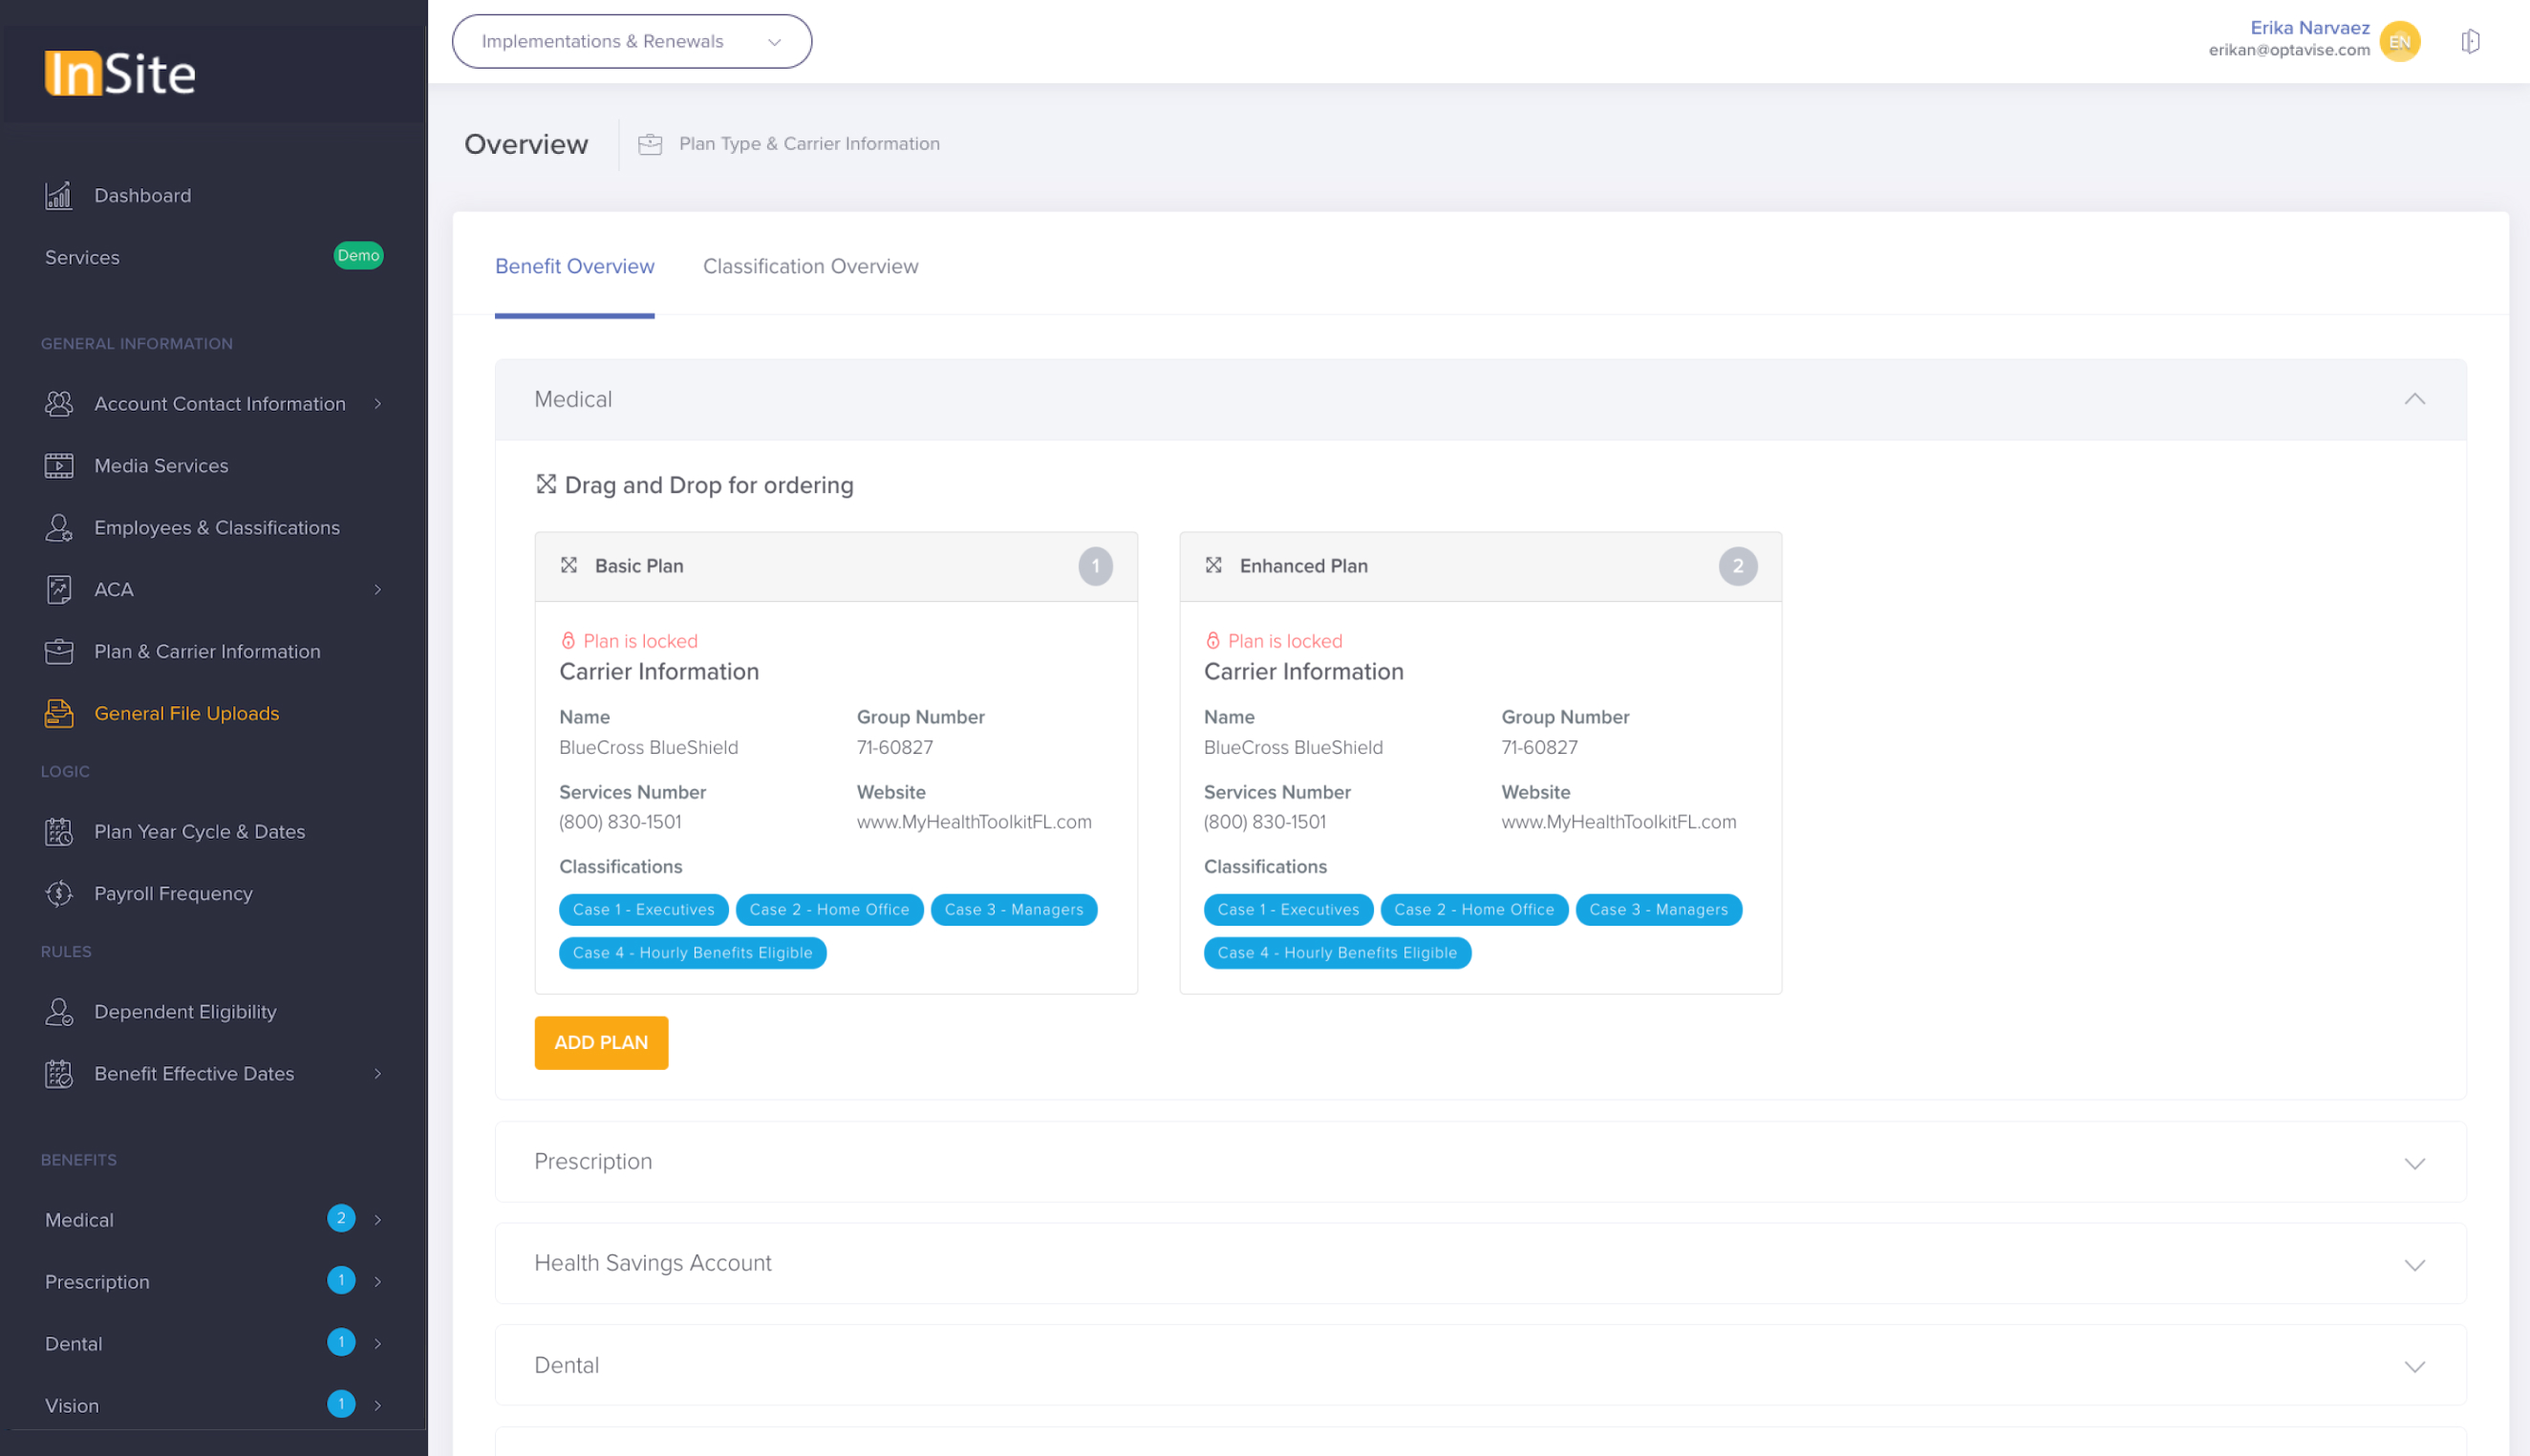Click the document icon next to the user avatar
The image size is (2530, 1456).
click(x=2470, y=41)
